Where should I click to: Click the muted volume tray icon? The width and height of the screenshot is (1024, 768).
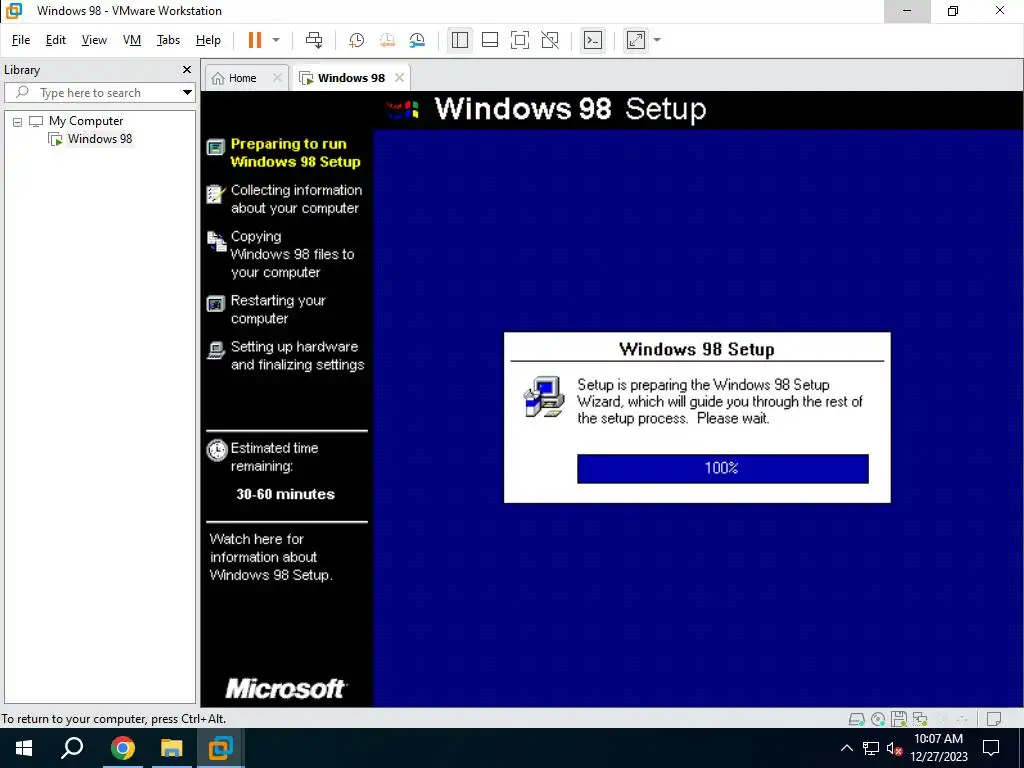(x=895, y=748)
